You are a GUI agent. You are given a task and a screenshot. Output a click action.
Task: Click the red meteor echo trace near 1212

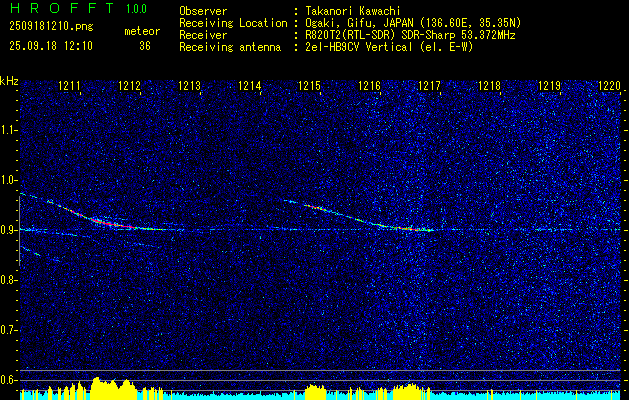click(x=106, y=222)
